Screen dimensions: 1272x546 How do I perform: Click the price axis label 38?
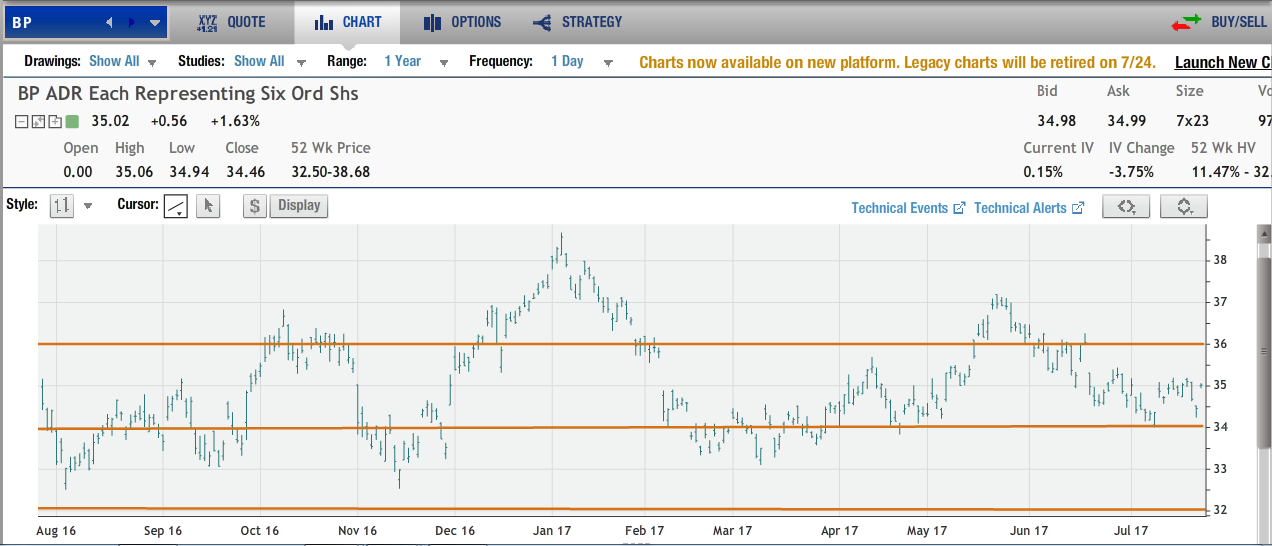pyautogui.click(x=1220, y=260)
